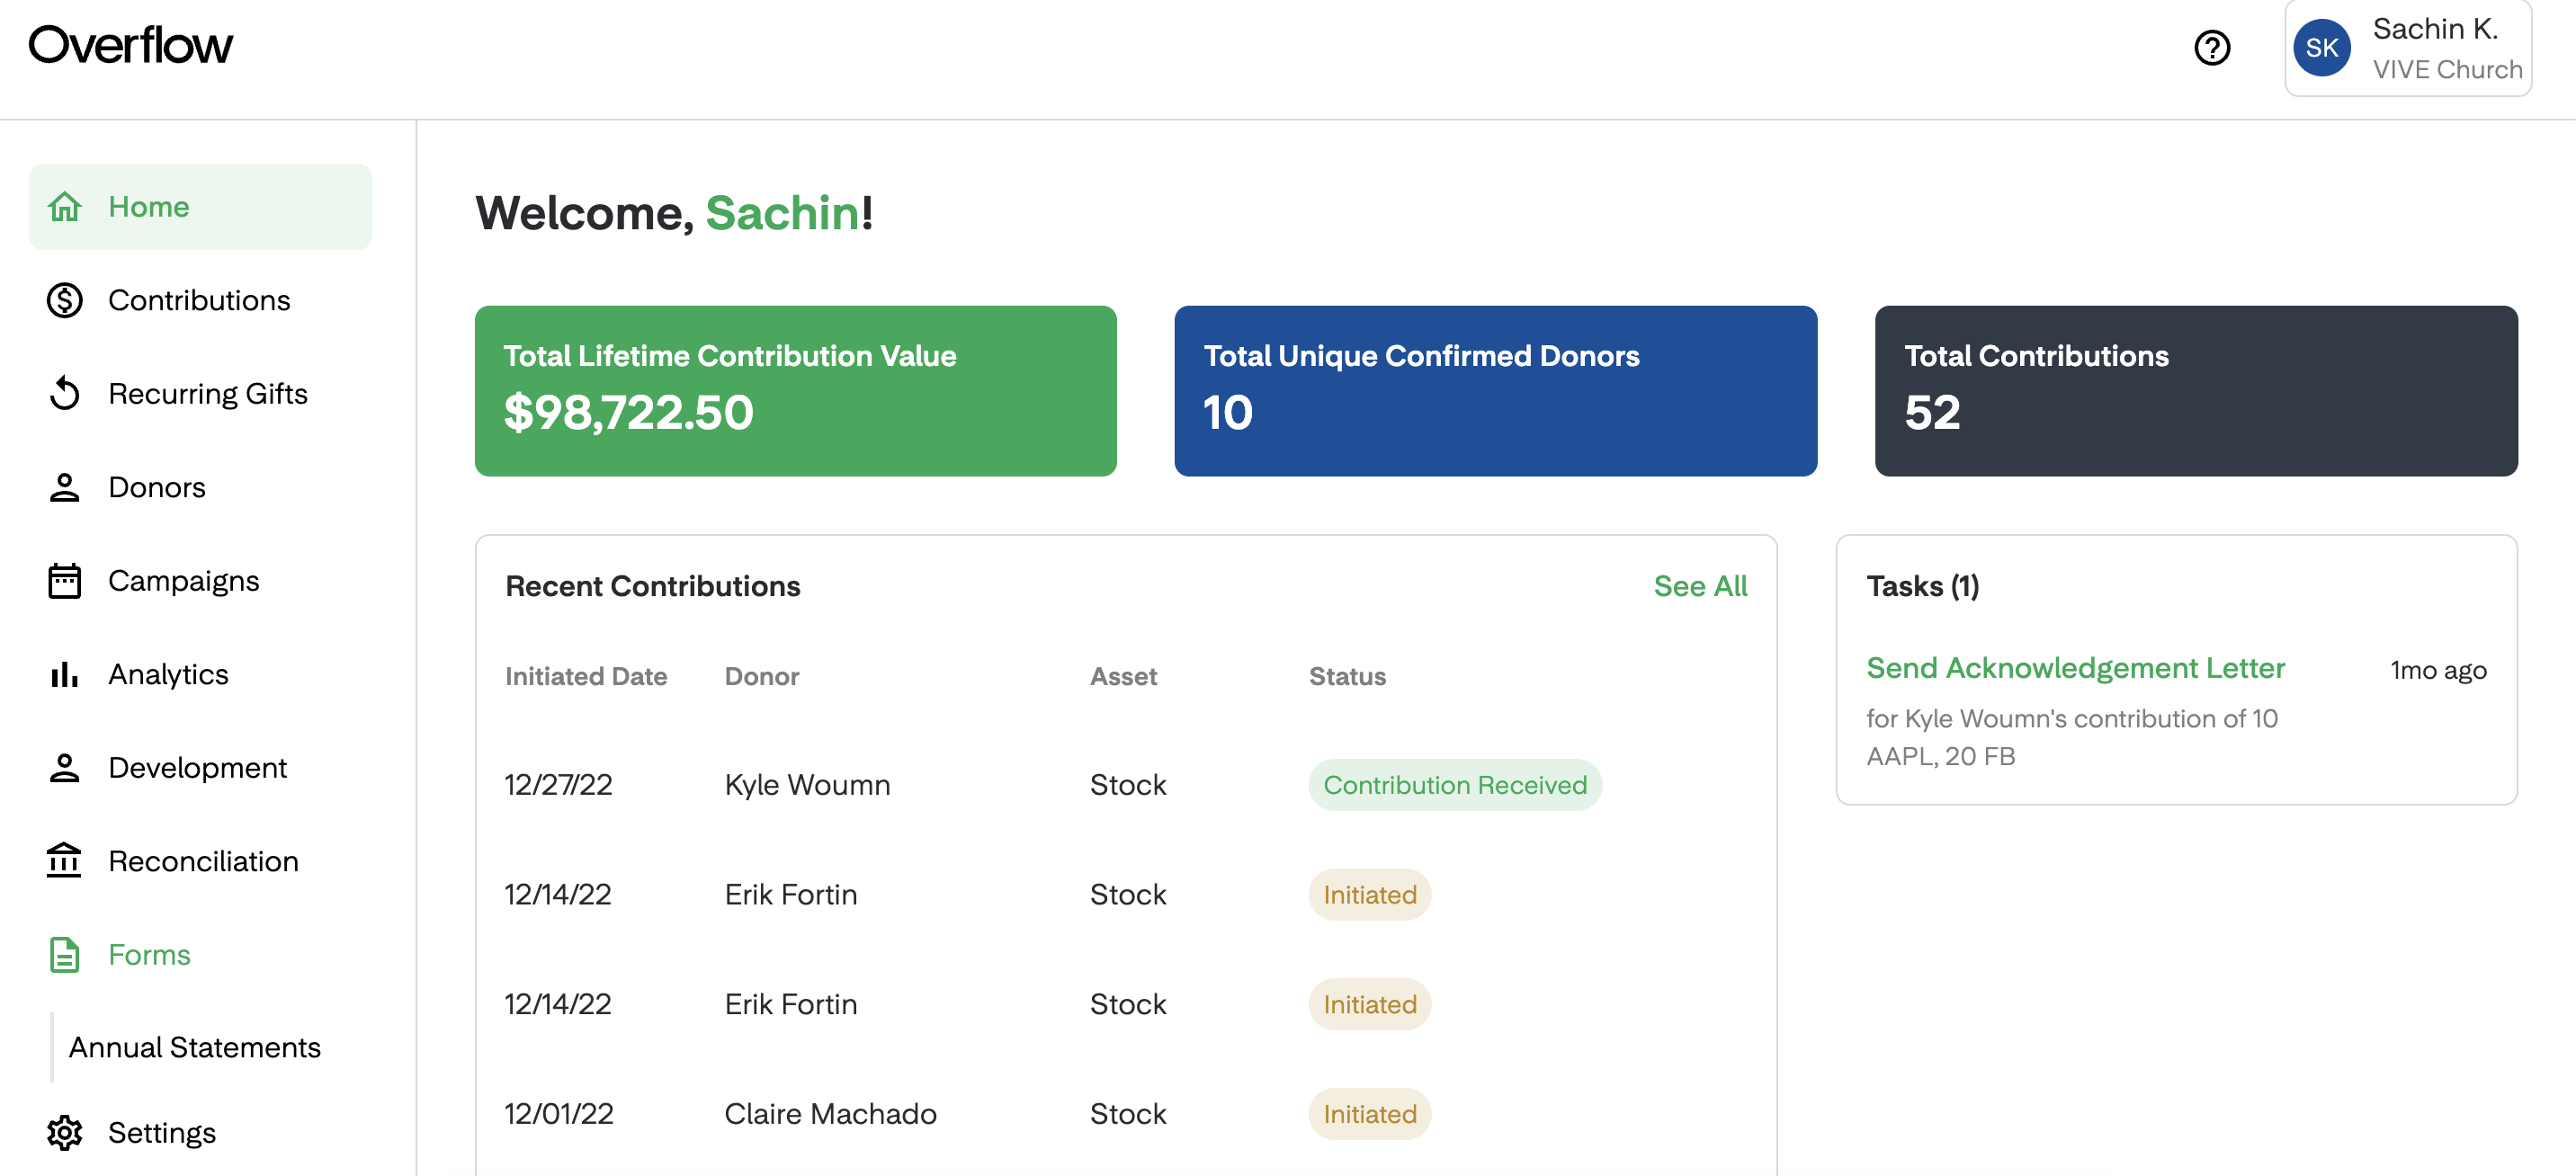Viewport: 2576px width, 1176px height.
Task: Click the Settings gear icon
Action: coord(64,1132)
